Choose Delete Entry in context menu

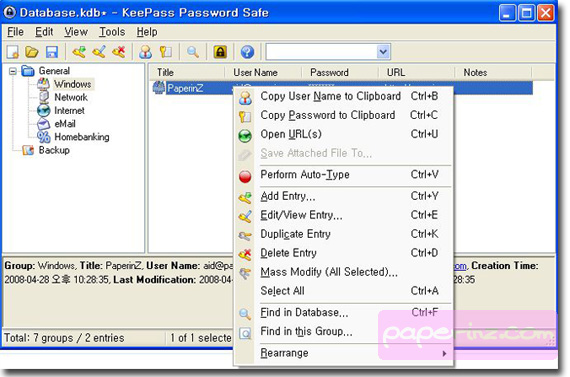pyautogui.click(x=344, y=253)
